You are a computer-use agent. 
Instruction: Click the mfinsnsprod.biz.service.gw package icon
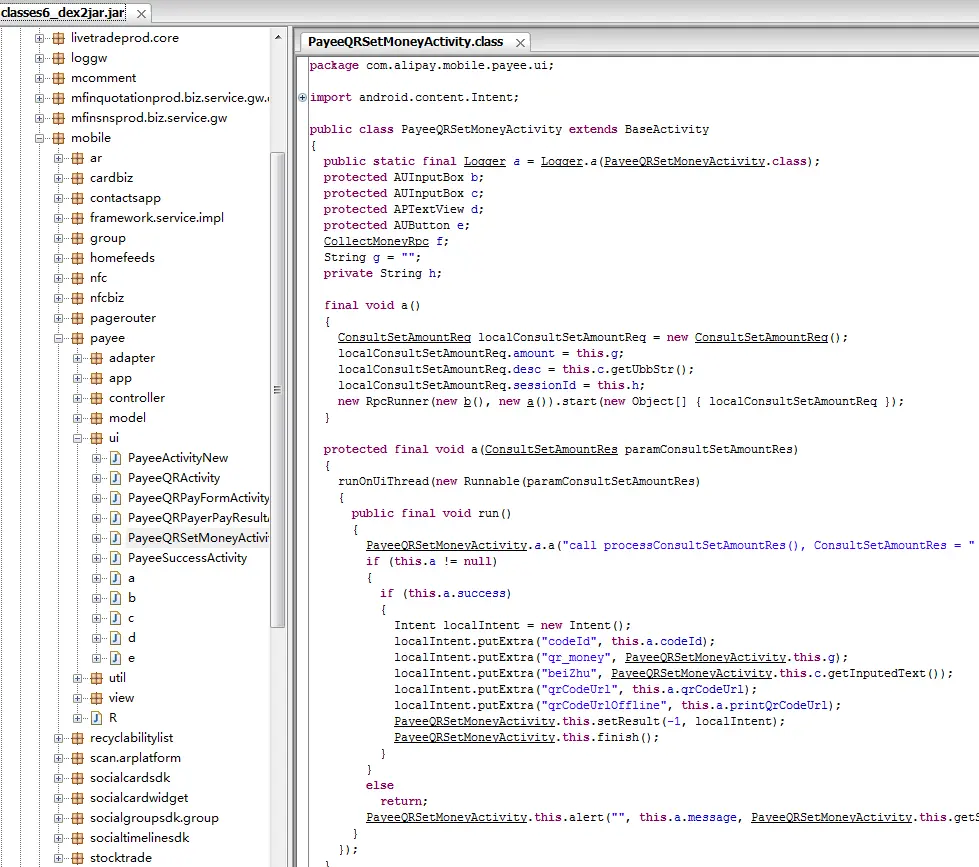pyautogui.click(x=59, y=118)
